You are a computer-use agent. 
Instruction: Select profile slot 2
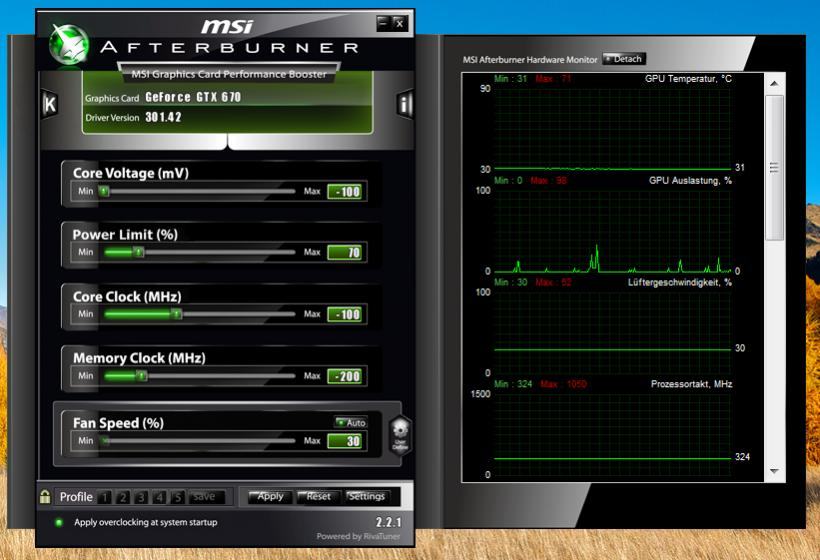(x=123, y=497)
